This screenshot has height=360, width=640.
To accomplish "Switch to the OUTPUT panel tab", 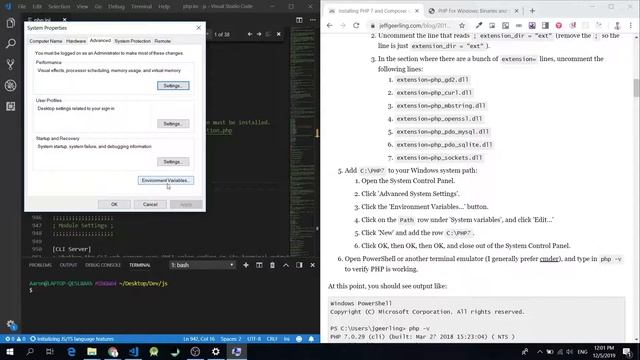I will tap(68, 265).
